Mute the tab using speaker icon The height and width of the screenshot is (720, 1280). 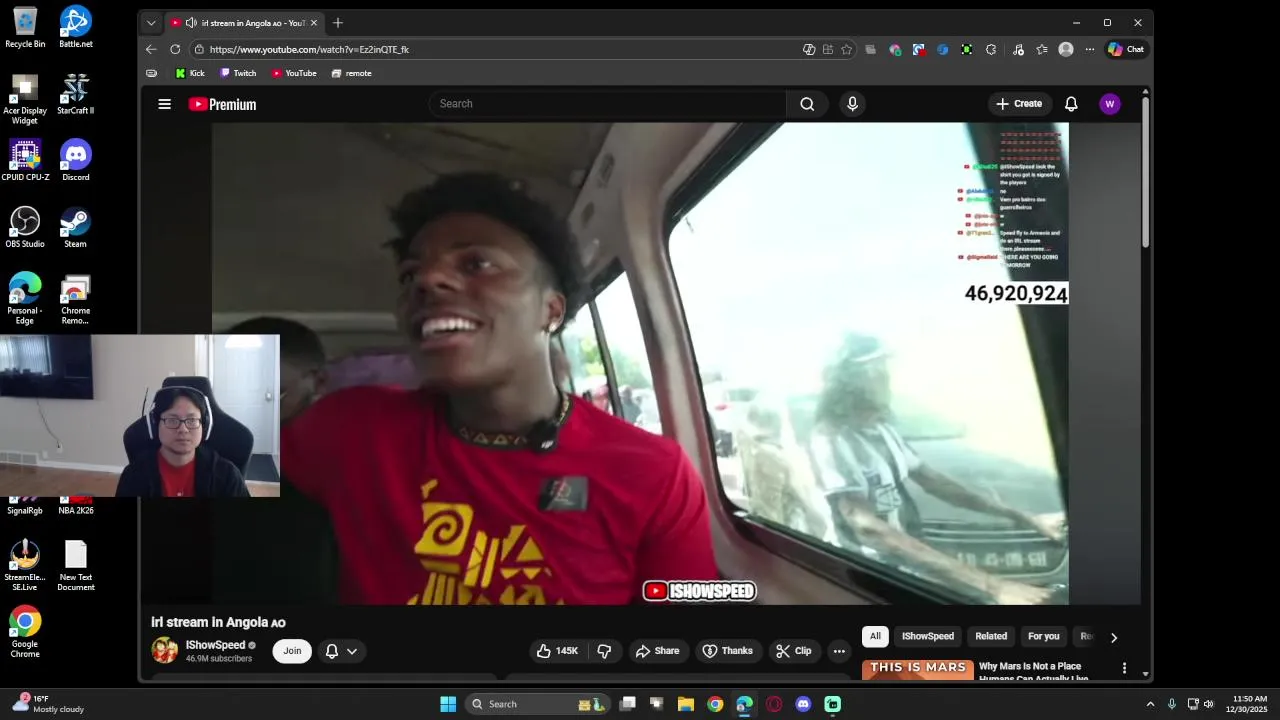click(190, 22)
